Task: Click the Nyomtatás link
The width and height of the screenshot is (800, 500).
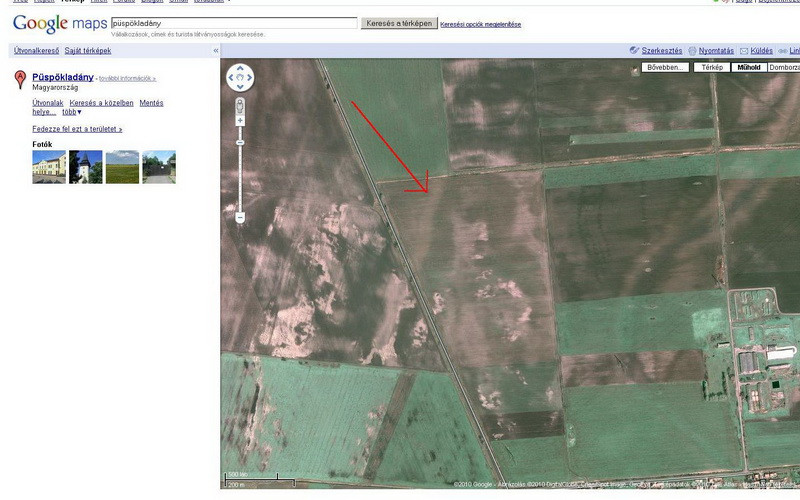Action: point(716,51)
